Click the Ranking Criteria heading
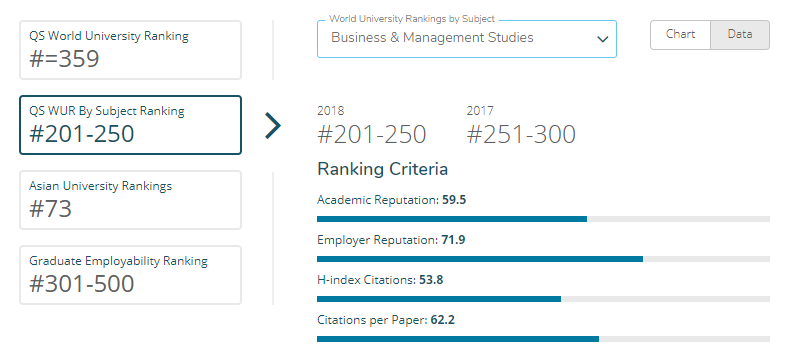Image resolution: width=797 pixels, height=361 pixels. tap(382, 169)
